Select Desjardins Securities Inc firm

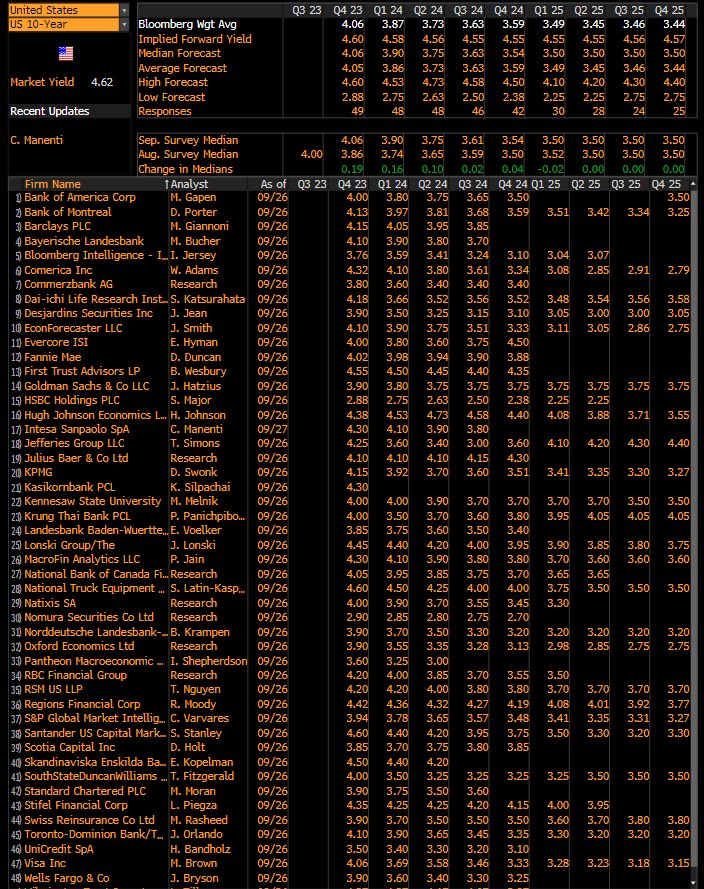pos(88,313)
